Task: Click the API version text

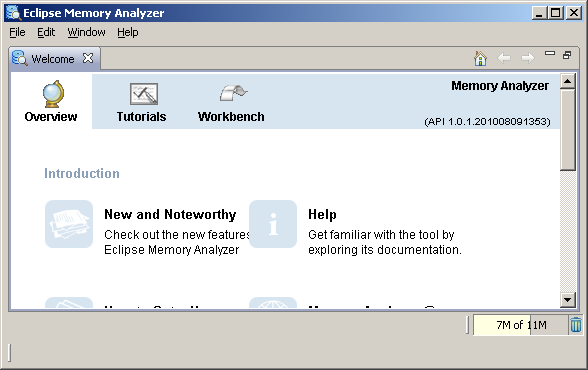Action: (488, 122)
